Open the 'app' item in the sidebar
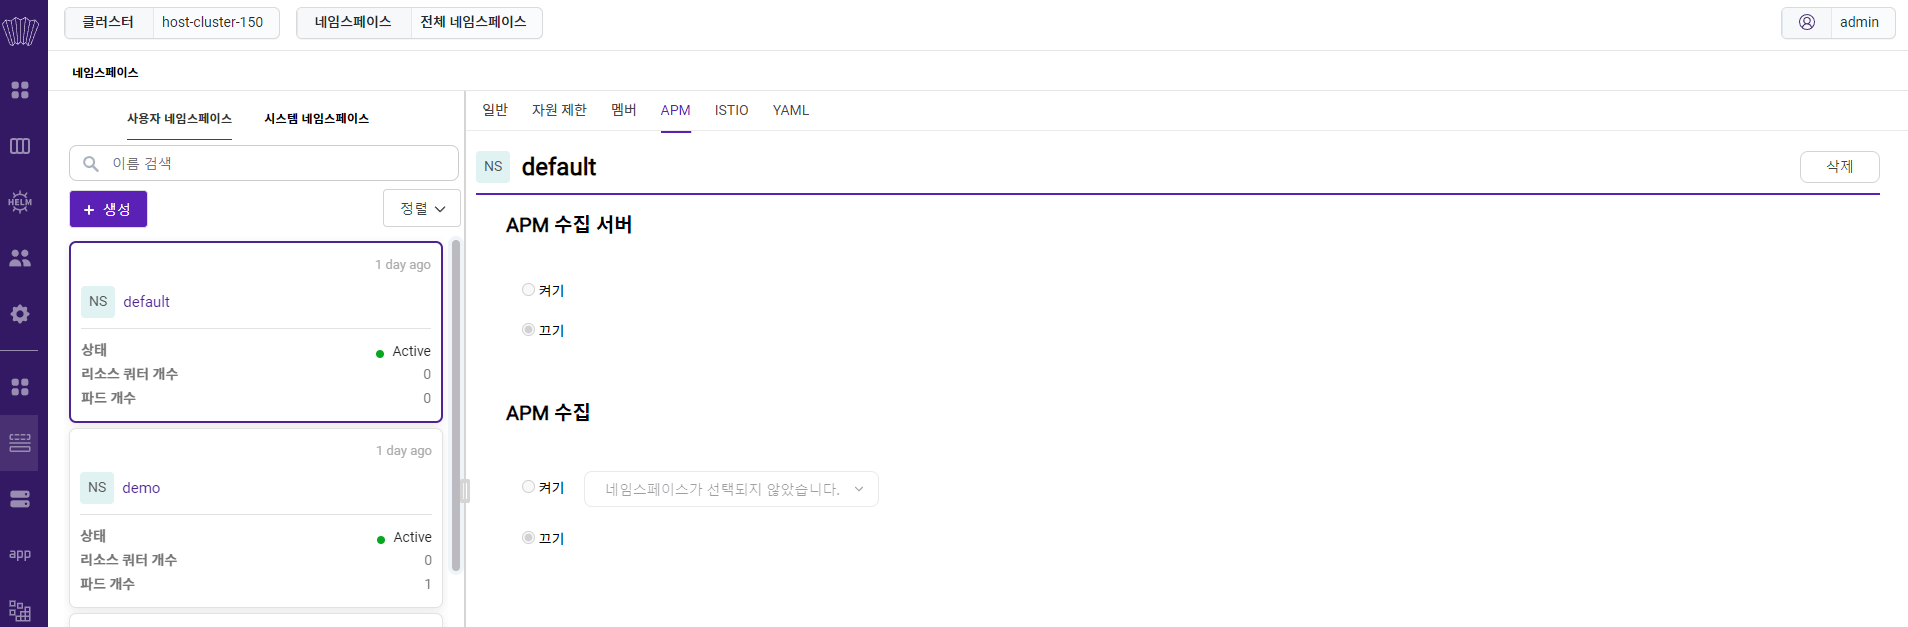 click(20, 554)
